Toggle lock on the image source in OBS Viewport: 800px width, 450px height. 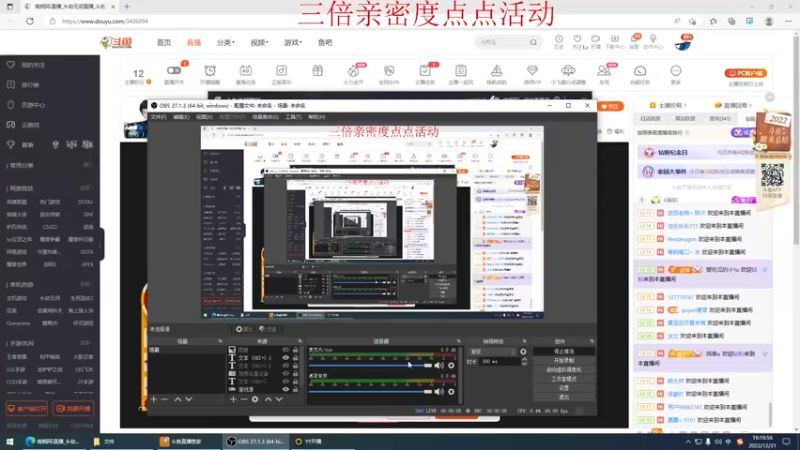pos(295,350)
